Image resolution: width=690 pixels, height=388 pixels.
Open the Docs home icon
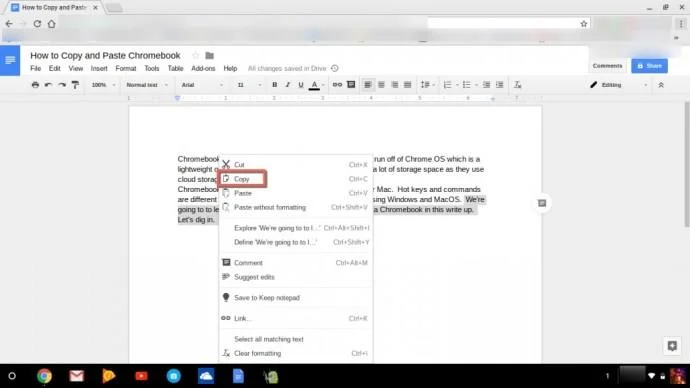[x=10, y=60]
